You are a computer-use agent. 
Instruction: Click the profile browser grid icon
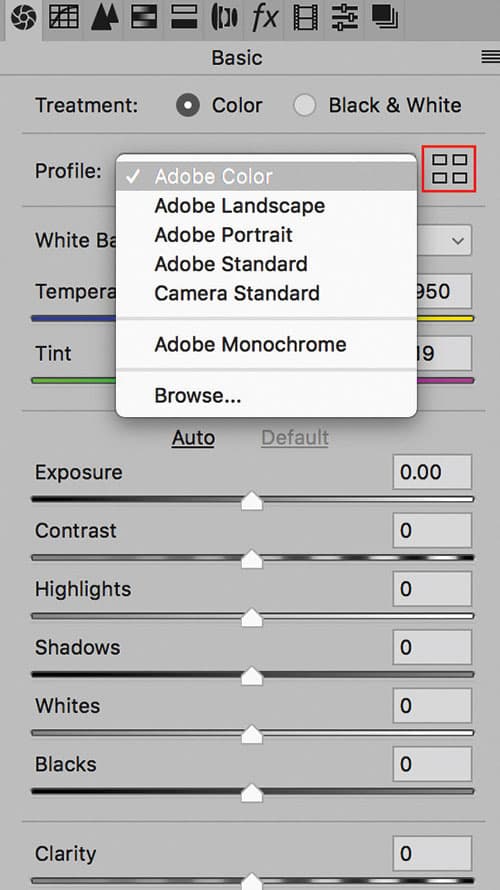tap(449, 169)
